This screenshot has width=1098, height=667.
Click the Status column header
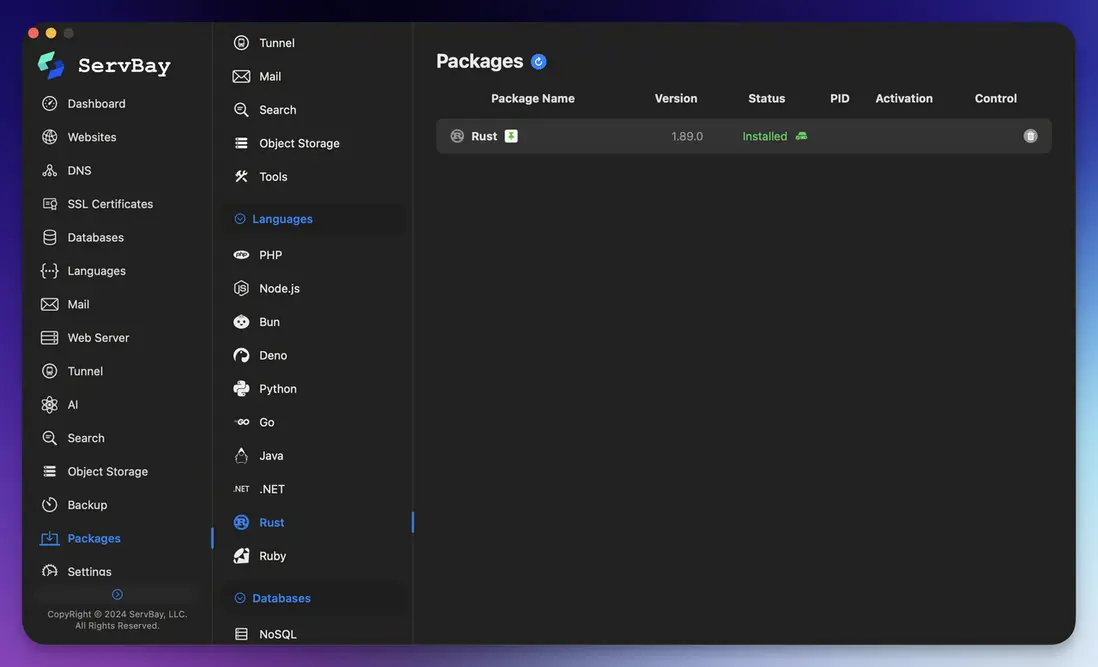pyautogui.click(x=767, y=99)
